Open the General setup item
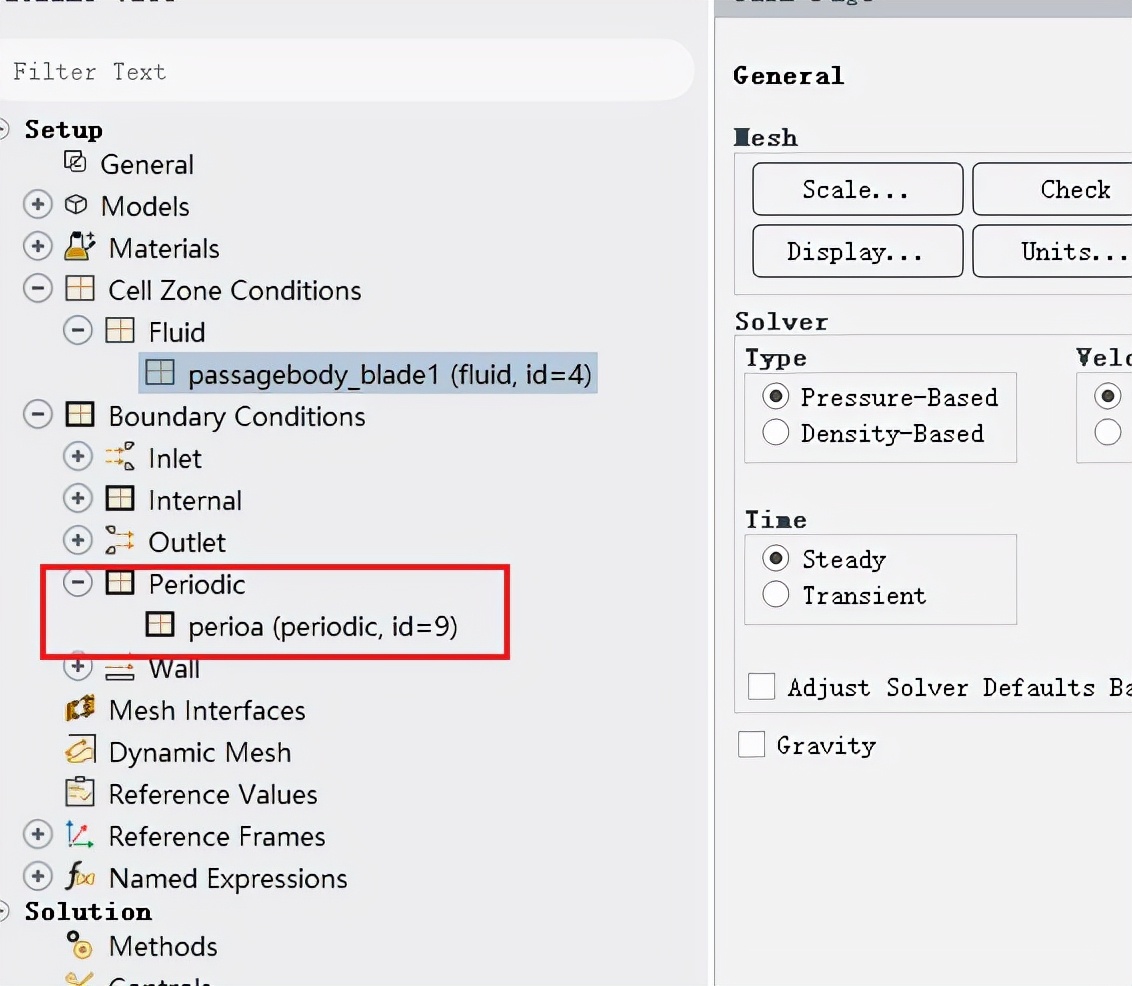 (146, 164)
